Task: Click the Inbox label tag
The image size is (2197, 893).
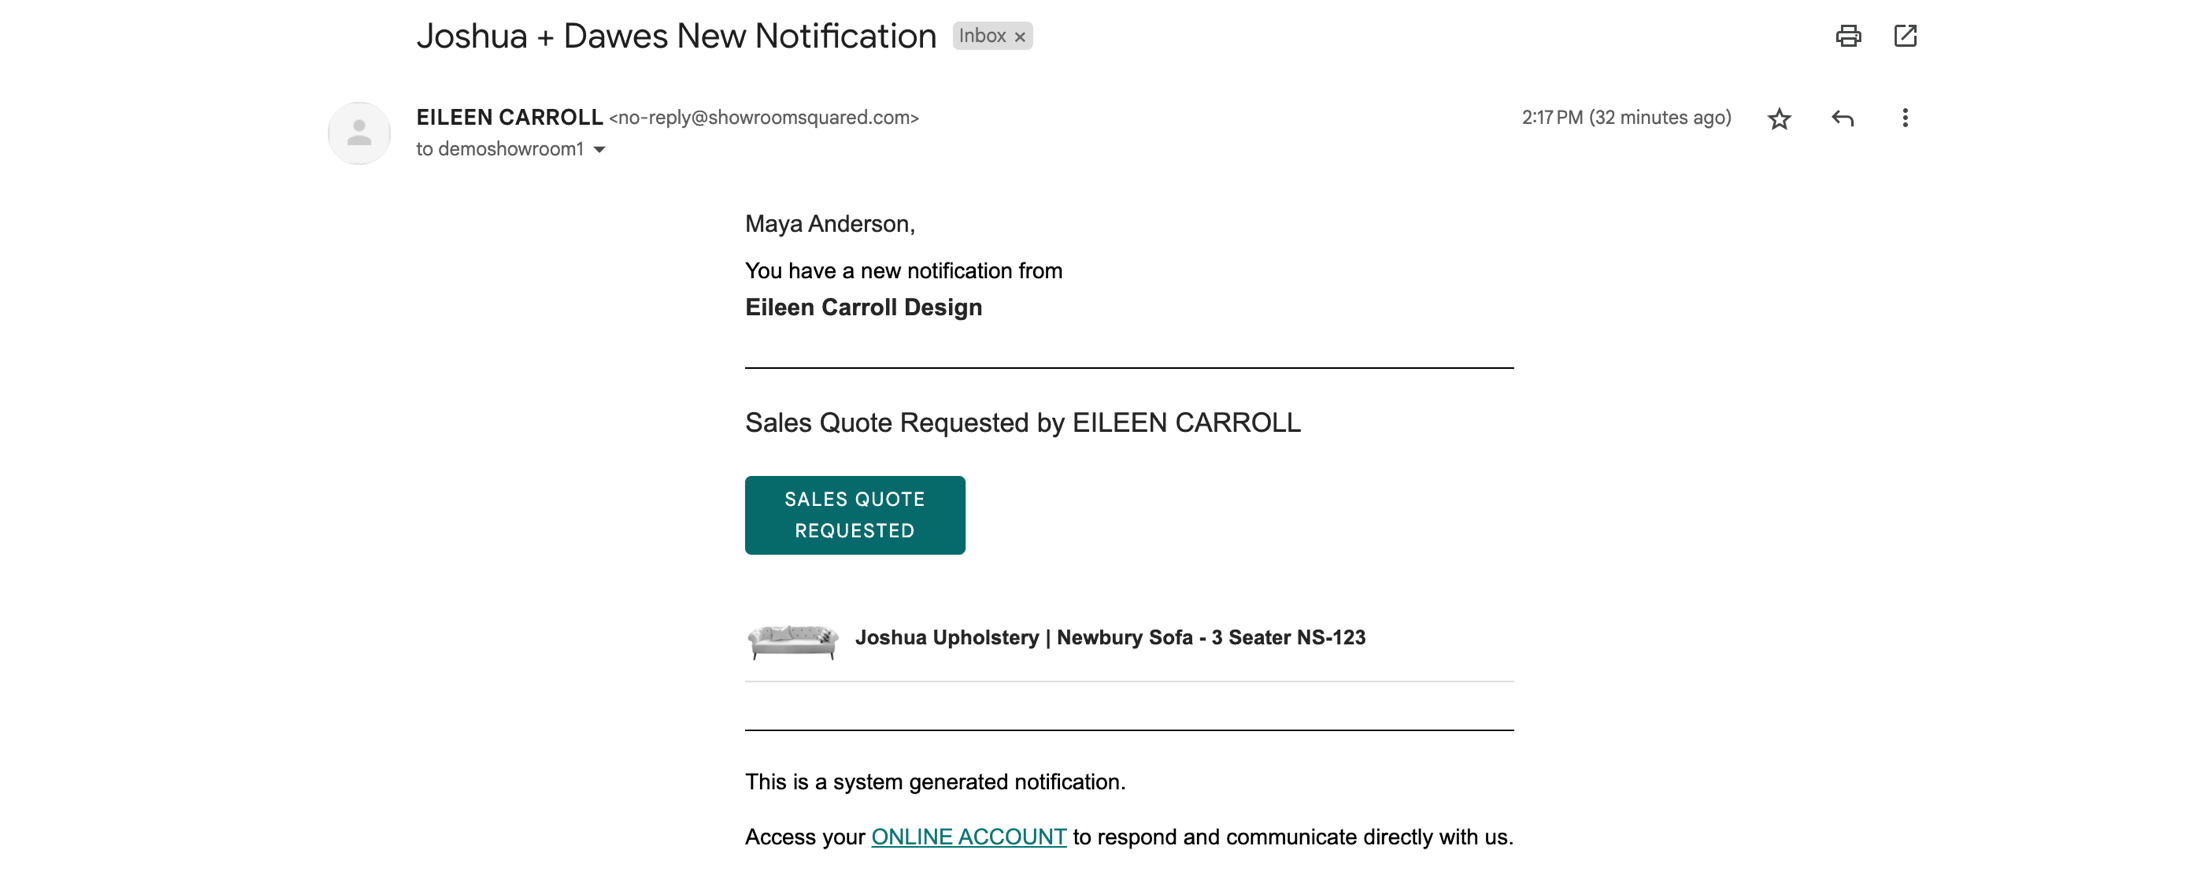Action: (x=982, y=36)
